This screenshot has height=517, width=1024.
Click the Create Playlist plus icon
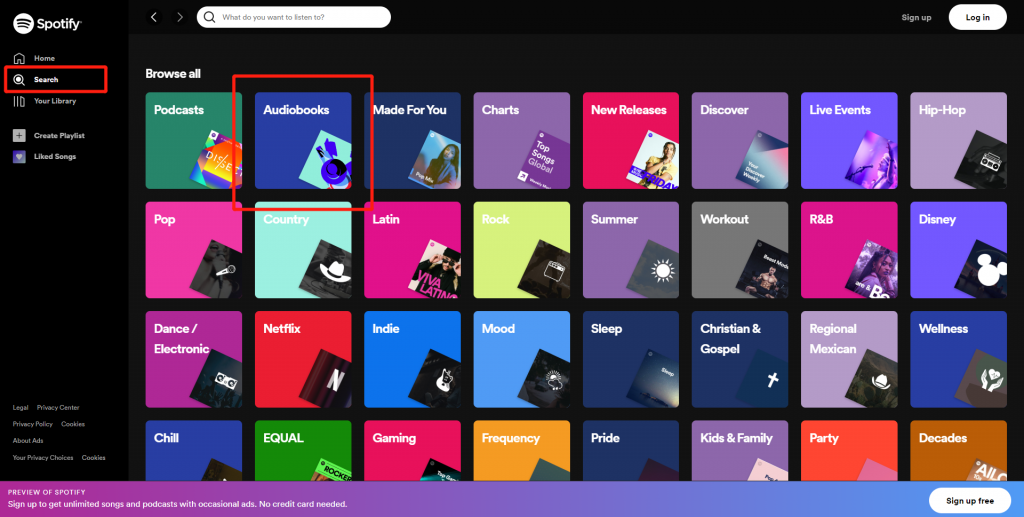19,136
